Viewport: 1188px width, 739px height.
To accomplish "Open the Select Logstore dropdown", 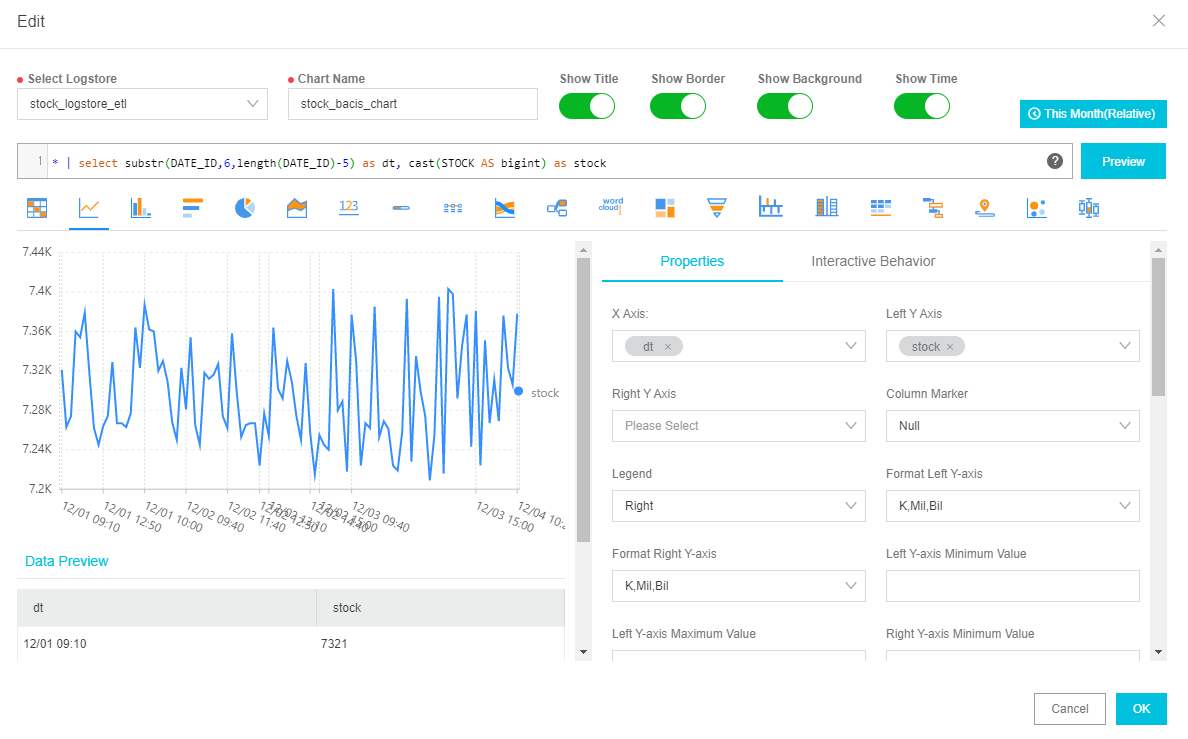I will 142,104.
